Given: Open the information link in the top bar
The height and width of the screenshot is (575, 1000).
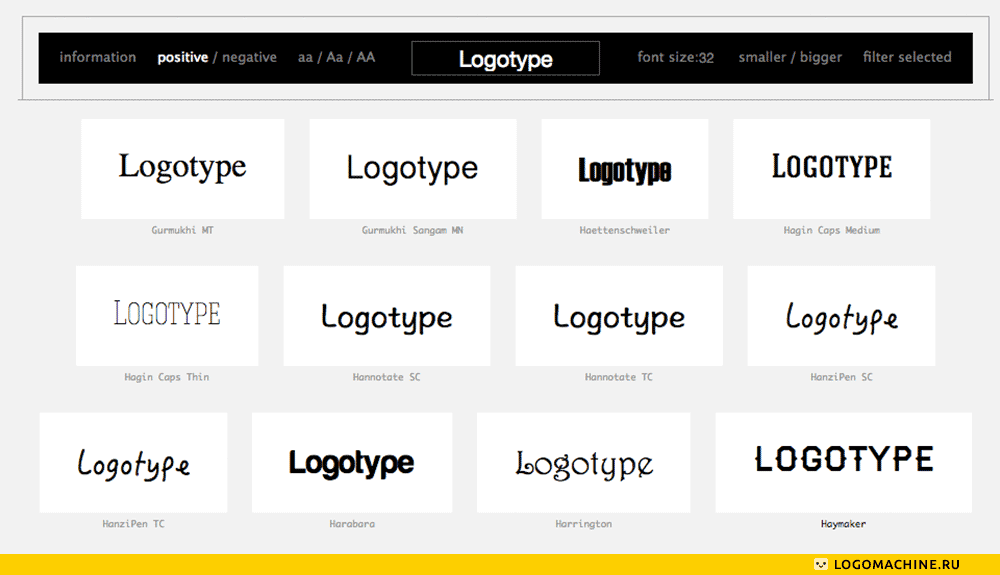Looking at the screenshot, I should (x=98, y=57).
